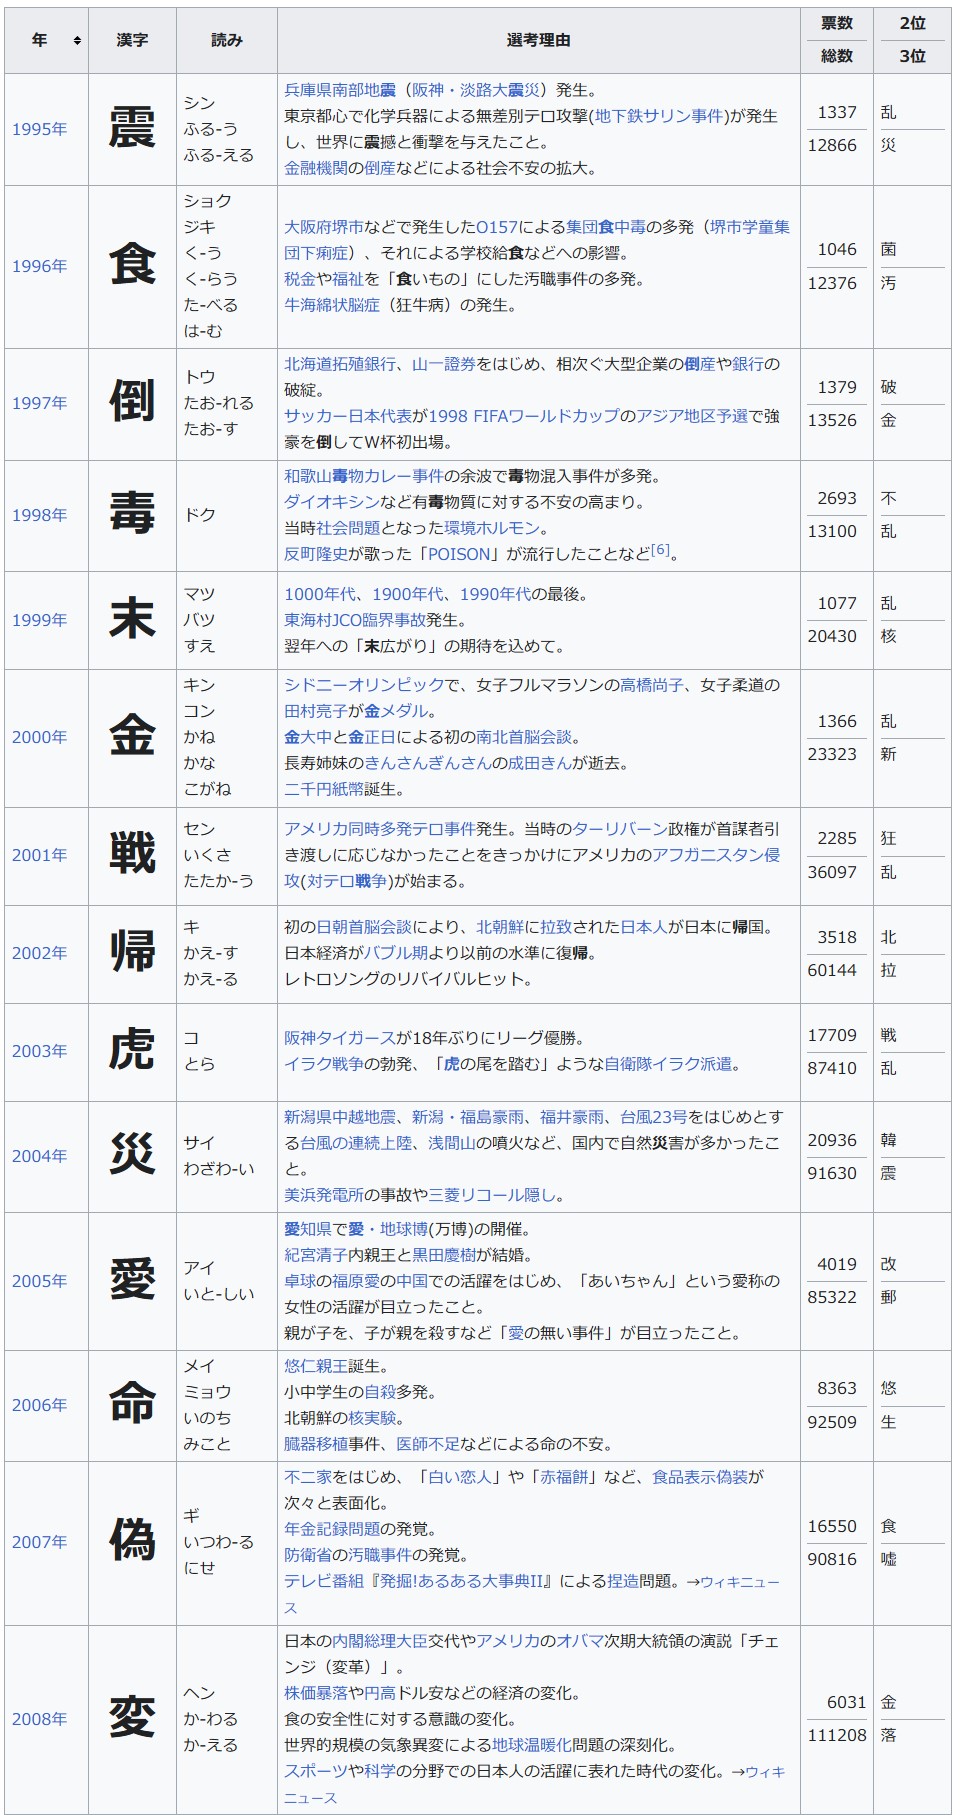
Task: Follow the 新潟県中越地震 link
Action: click(340, 1117)
